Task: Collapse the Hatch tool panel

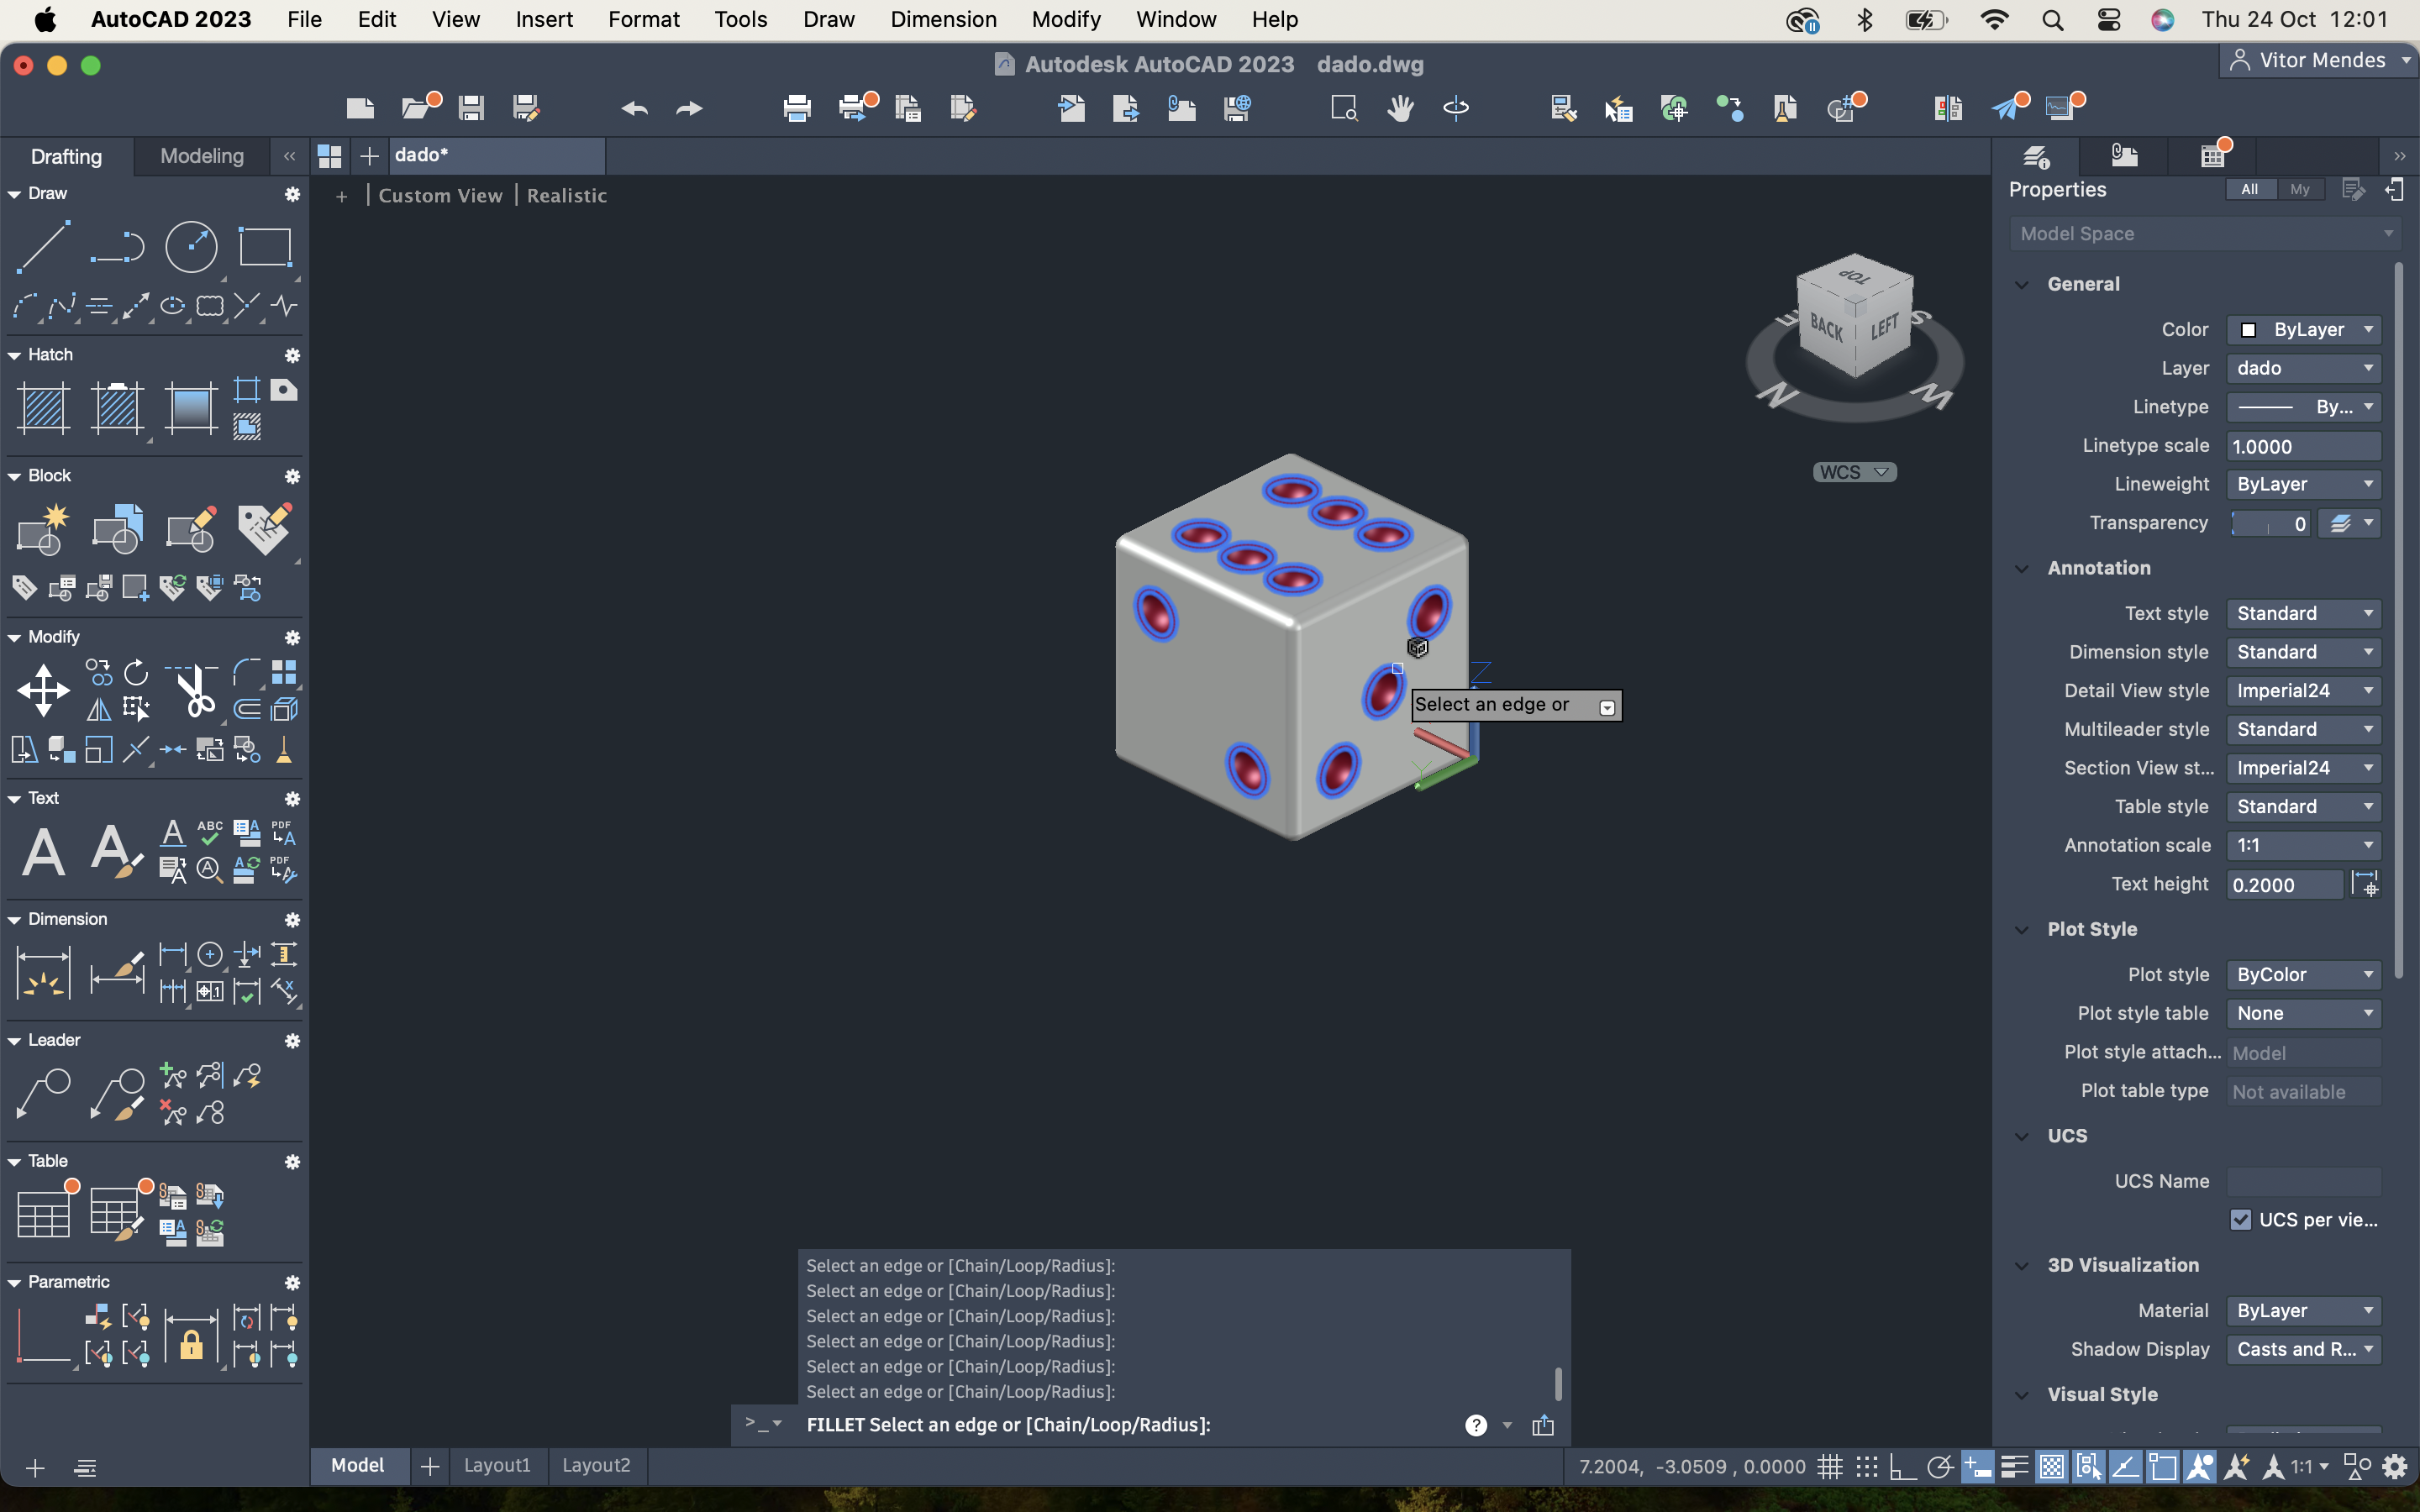Action: tap(14, 355)
